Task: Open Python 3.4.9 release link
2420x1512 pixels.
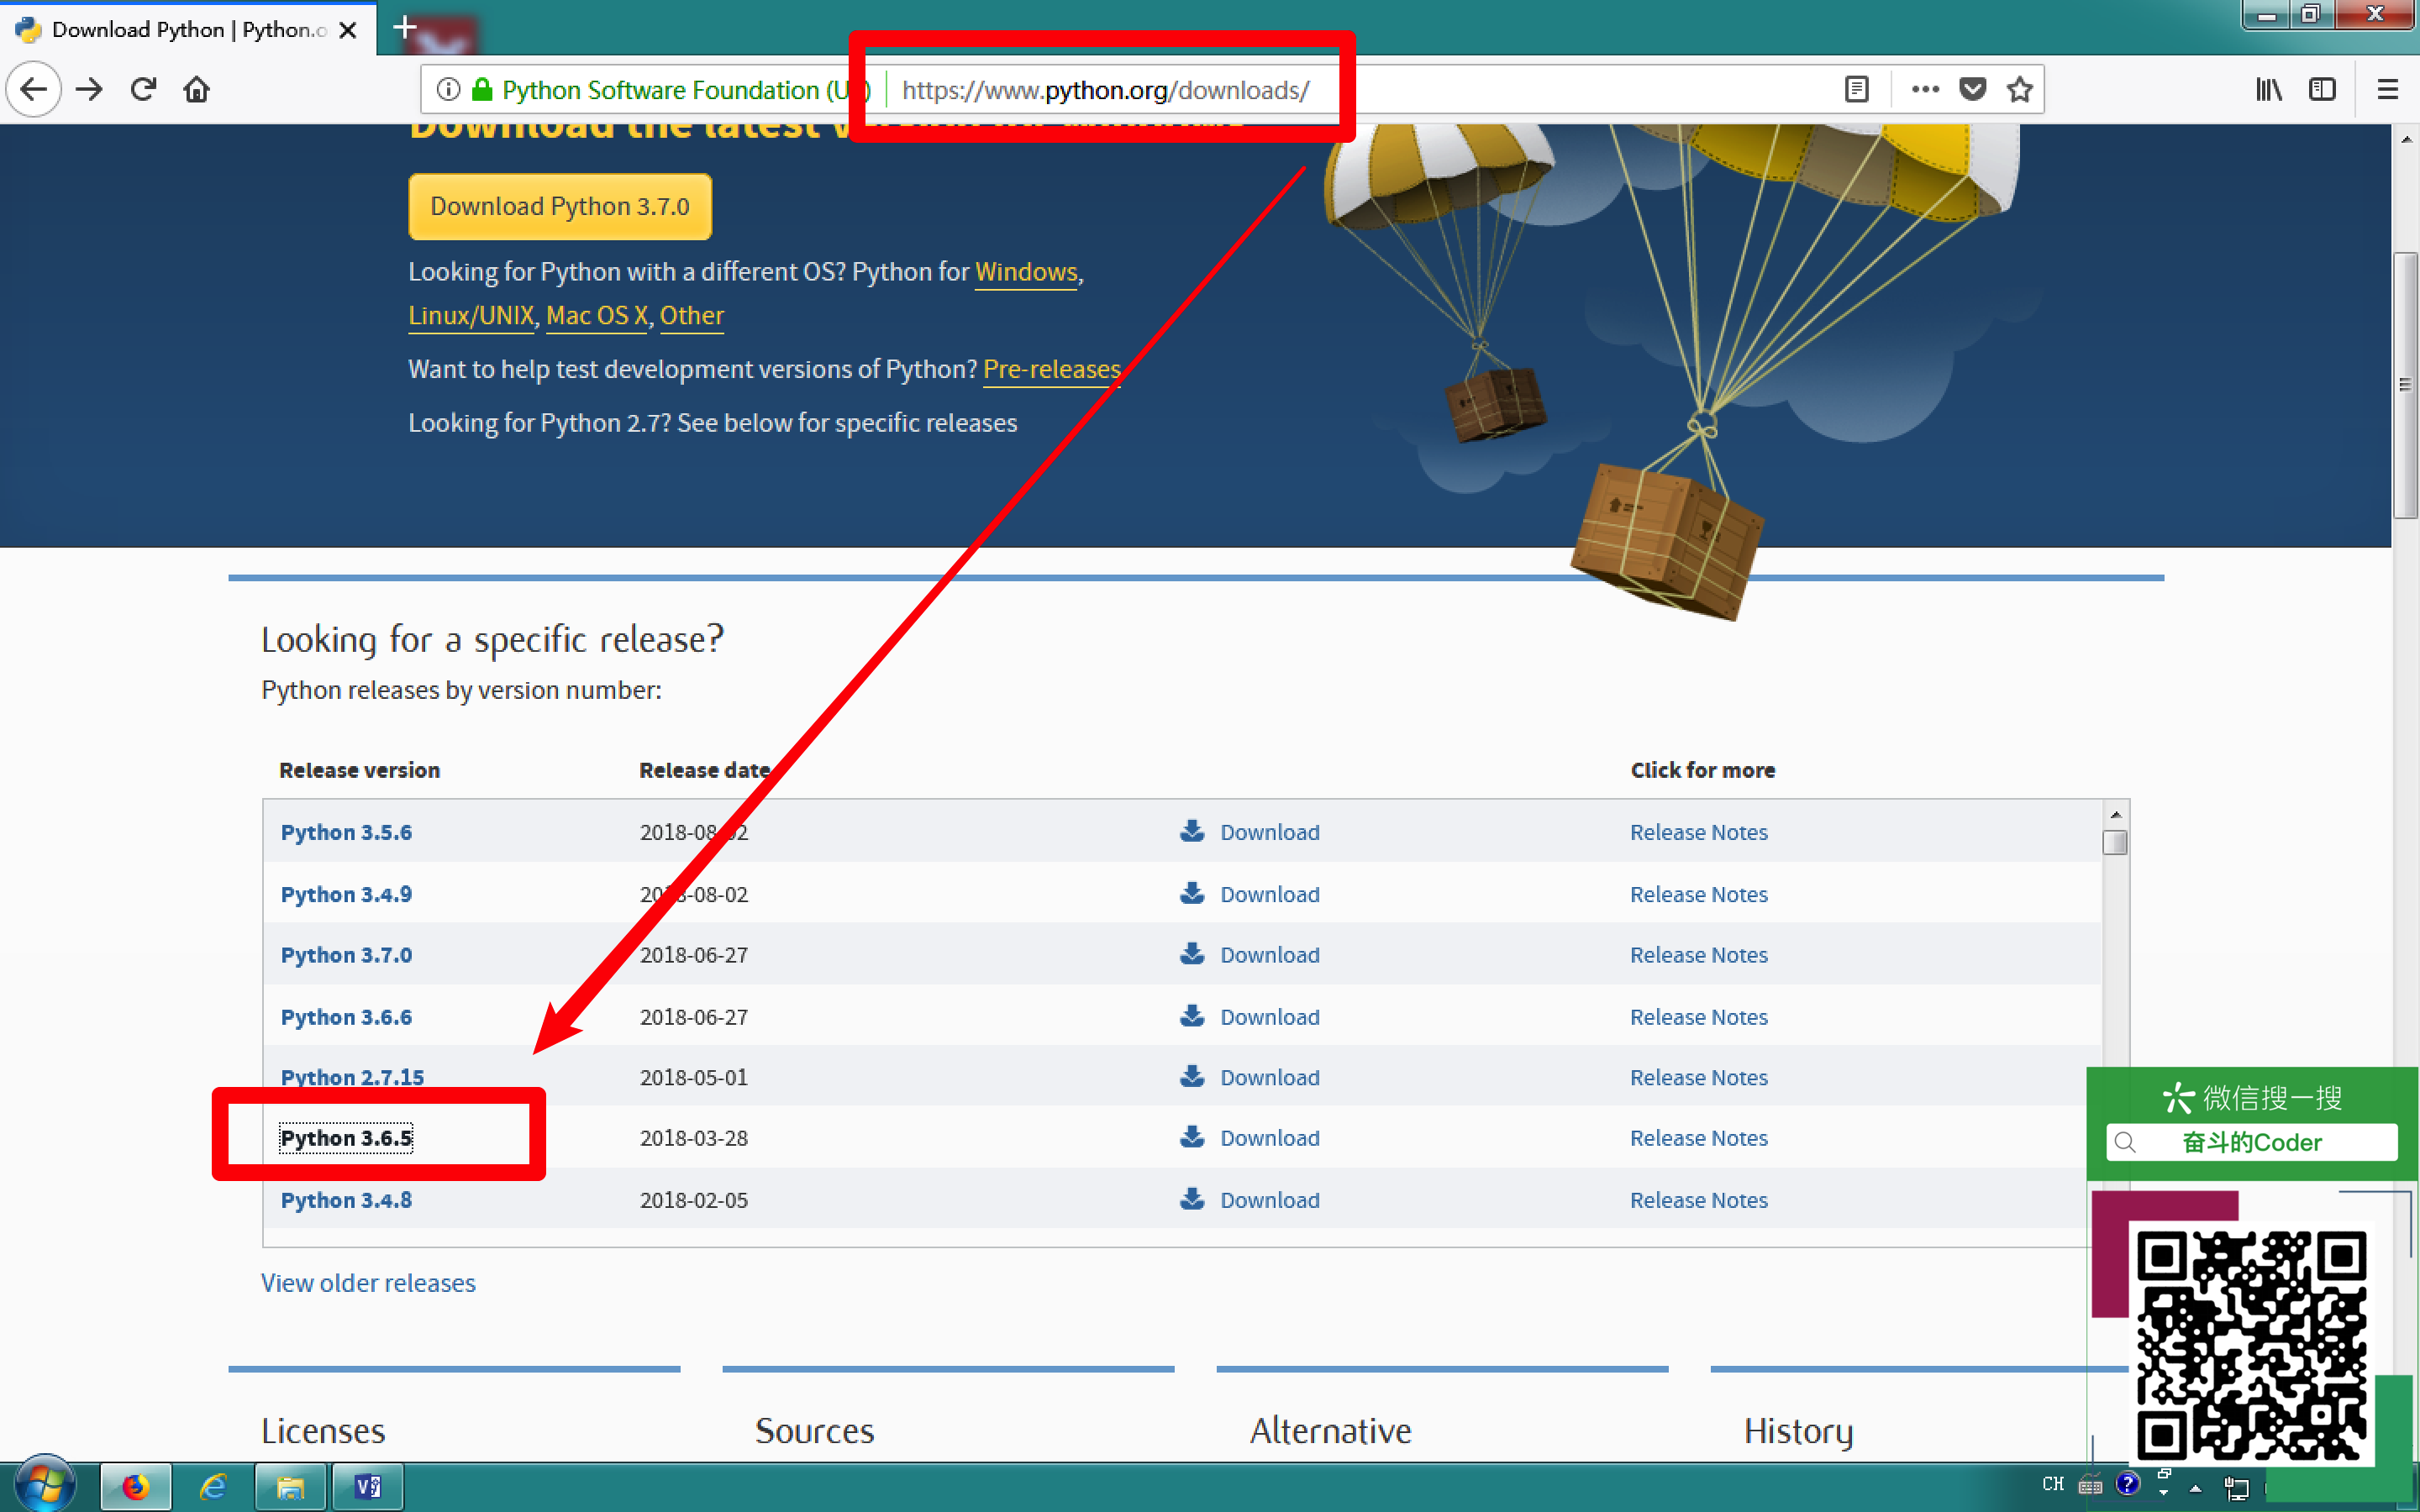Action: click(x=346, y=894)
